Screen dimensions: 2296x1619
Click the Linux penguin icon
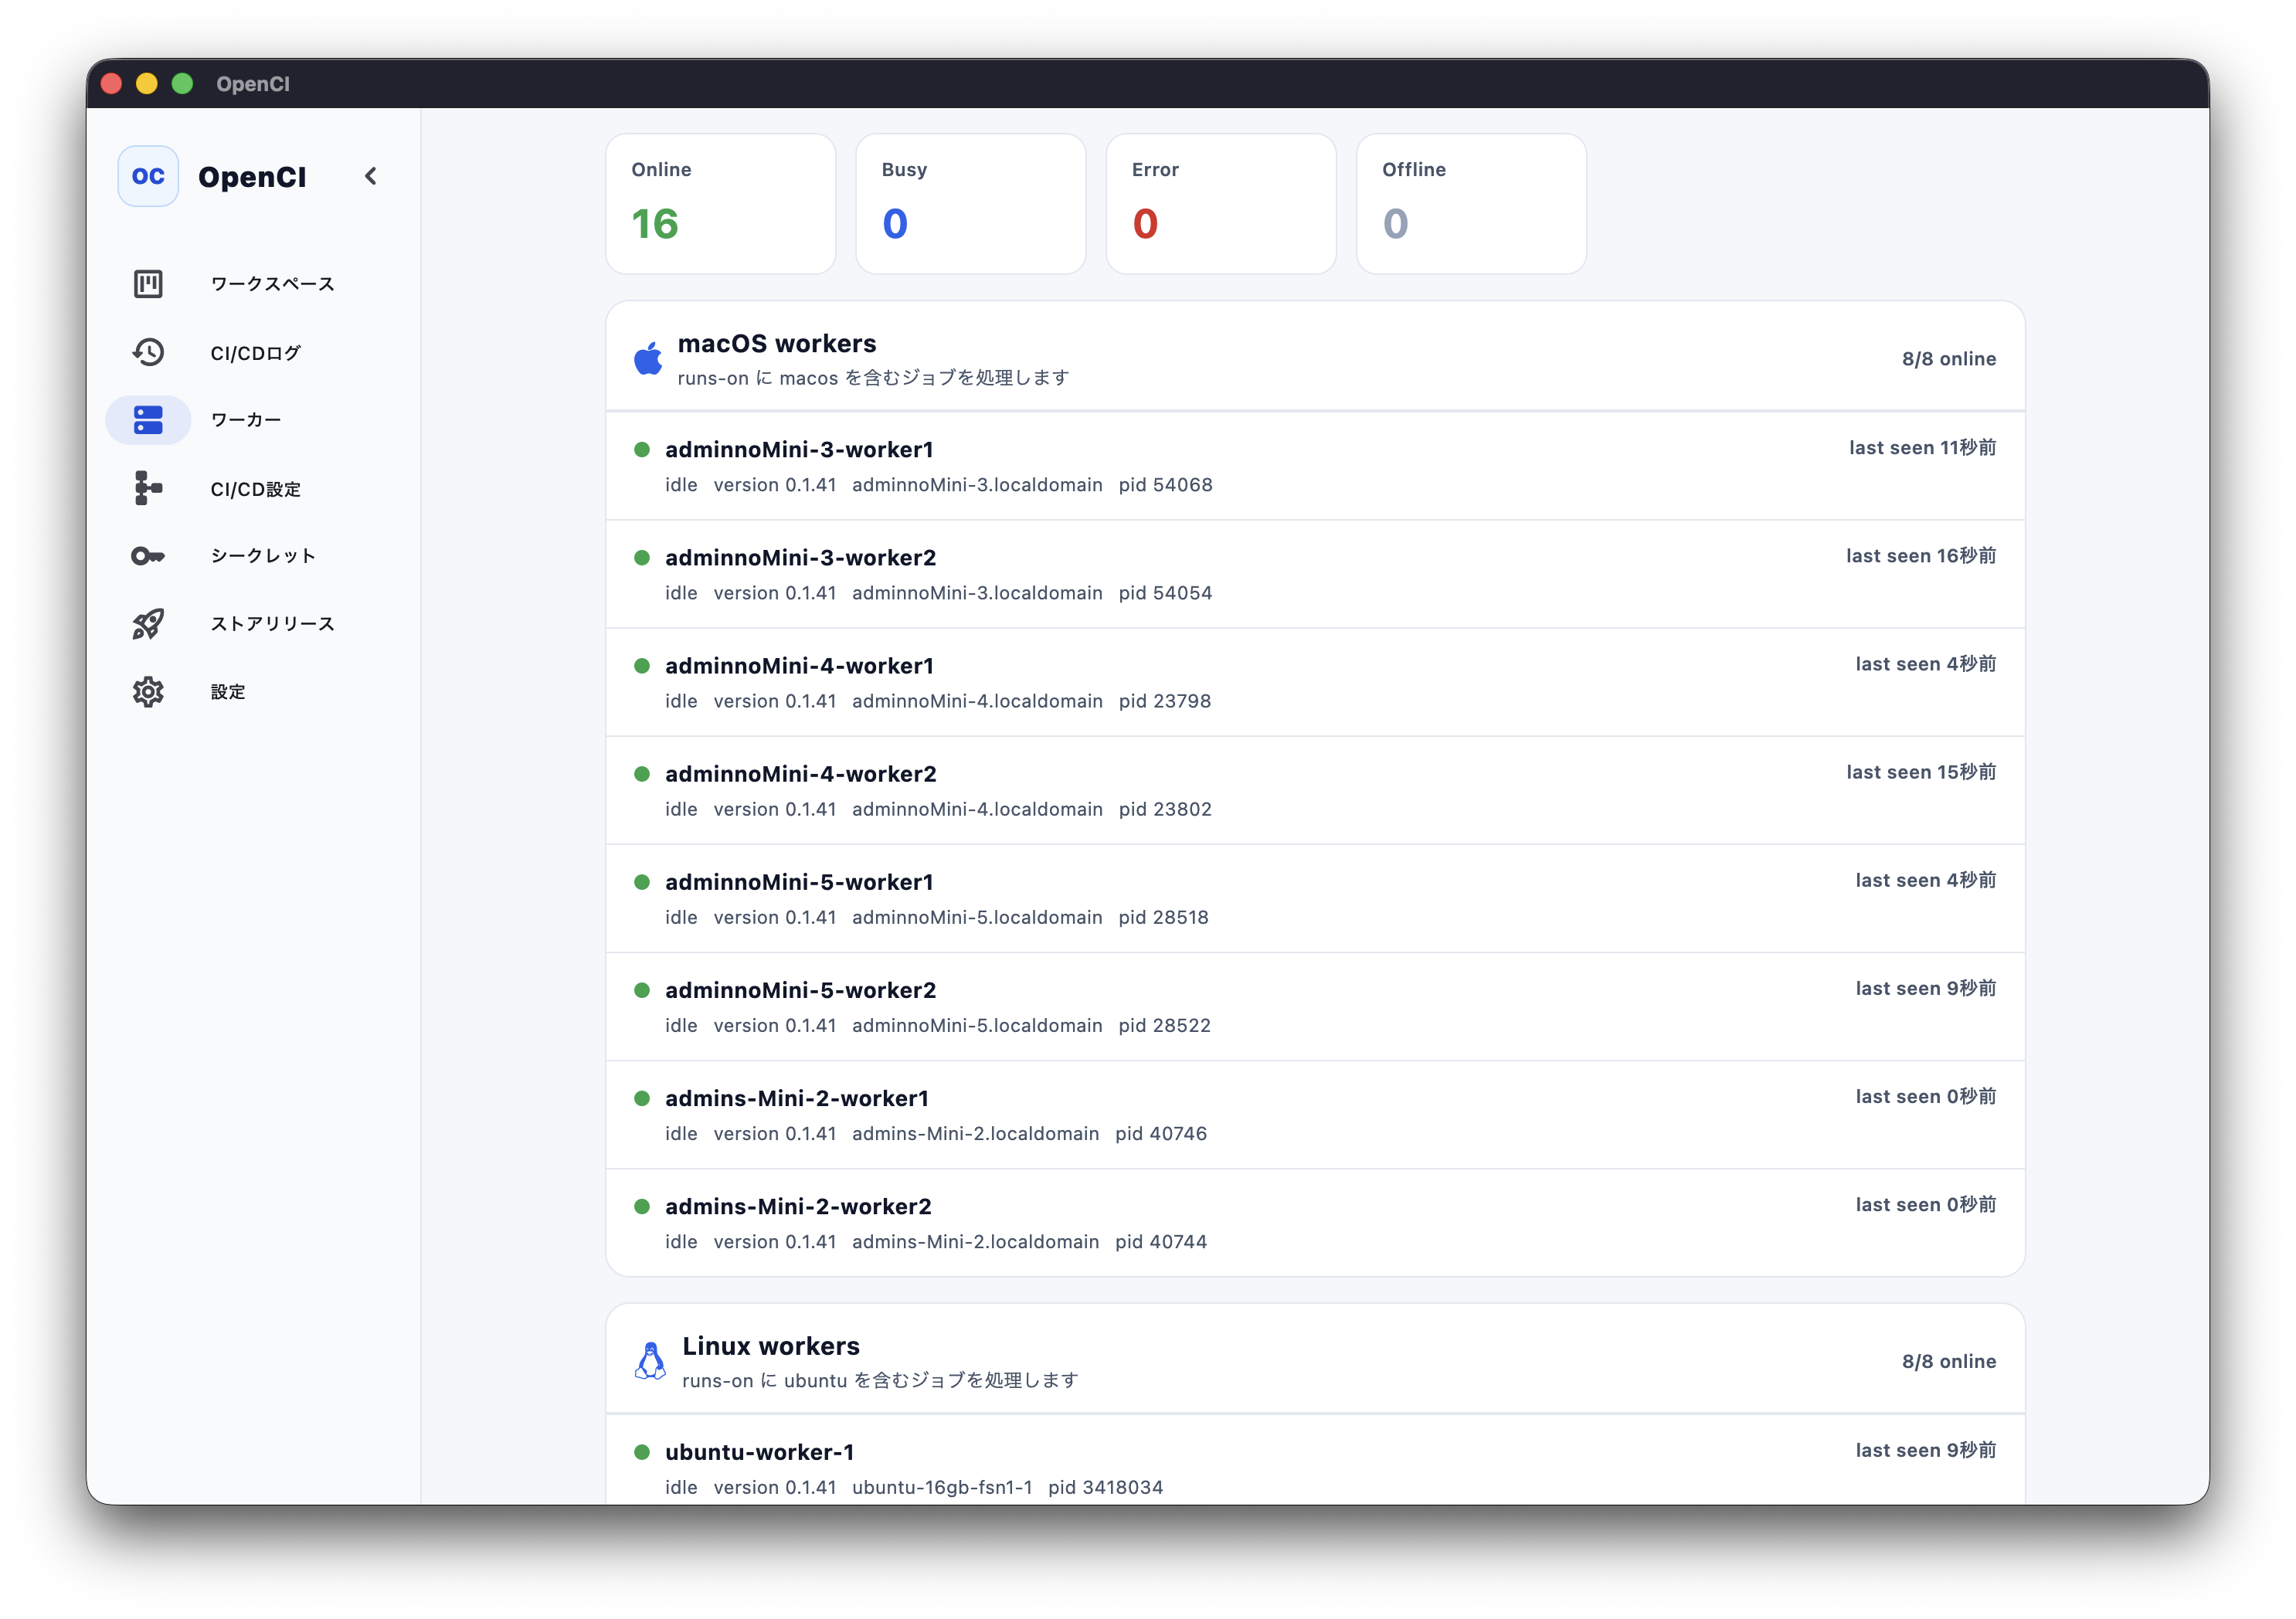click(650, 1361)
